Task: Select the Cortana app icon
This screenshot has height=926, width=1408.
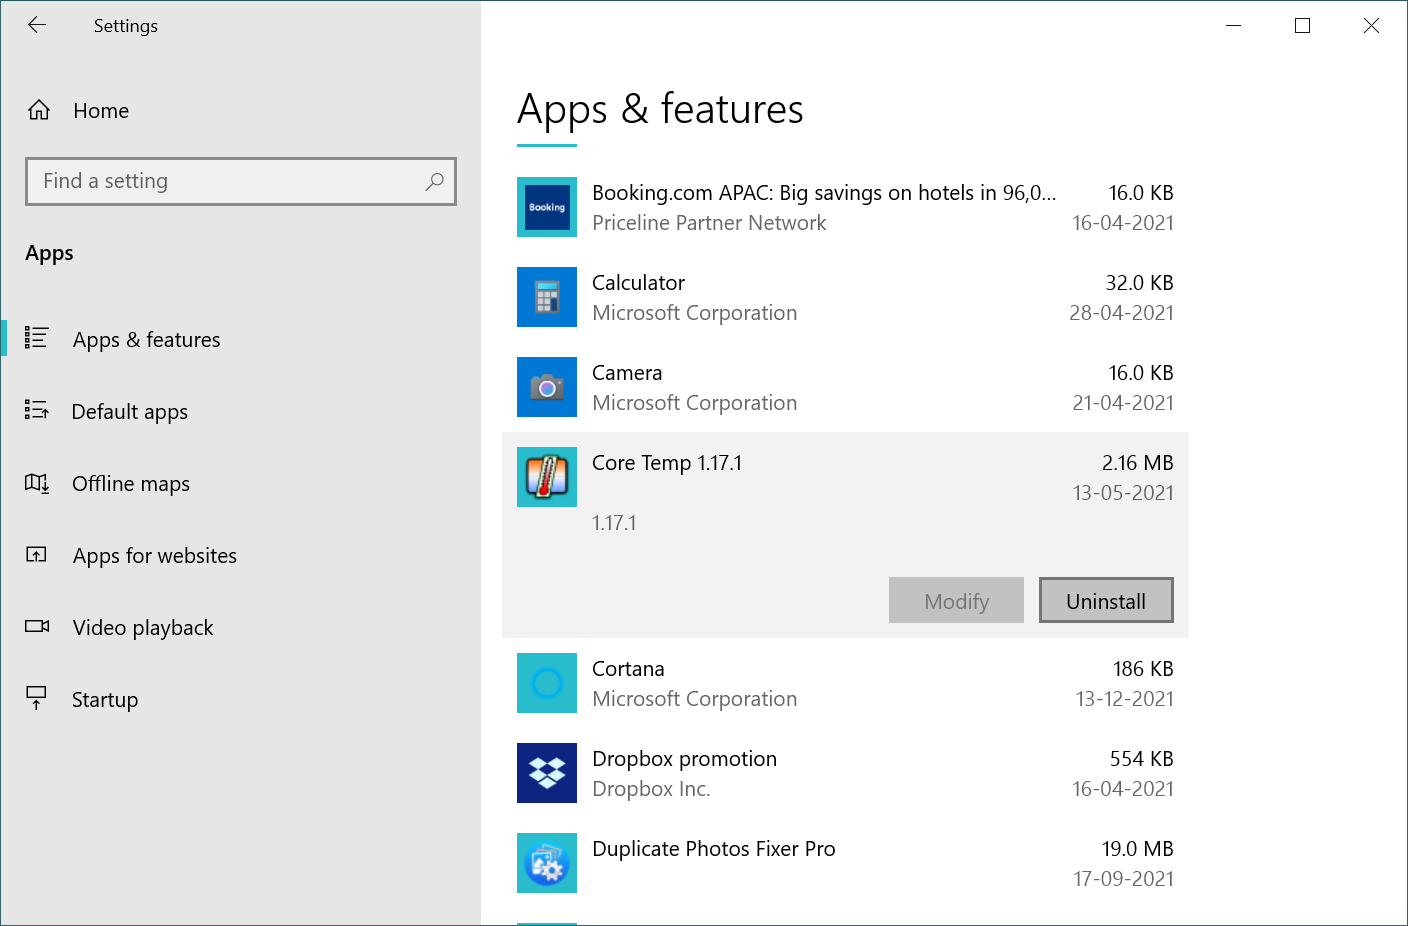Action: 547,683
